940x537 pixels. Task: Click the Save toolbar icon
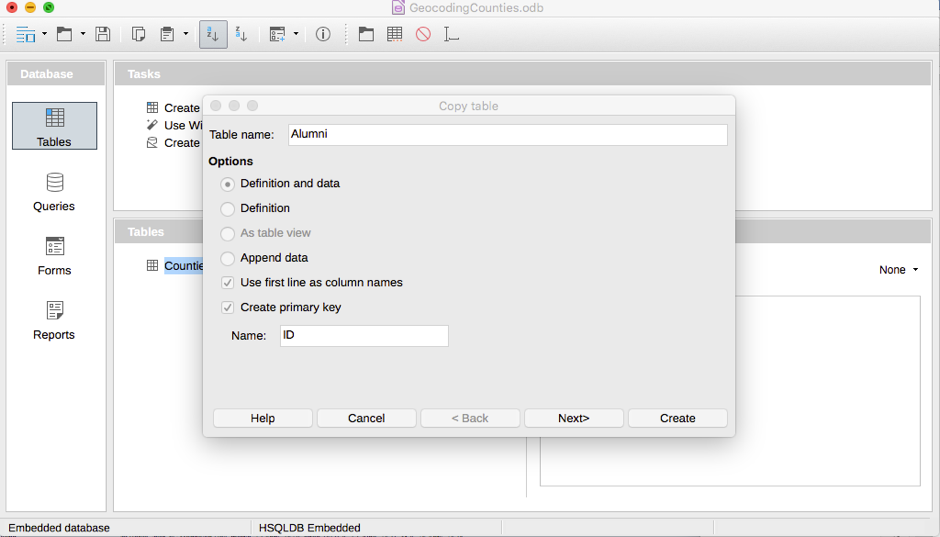[103, 34]
